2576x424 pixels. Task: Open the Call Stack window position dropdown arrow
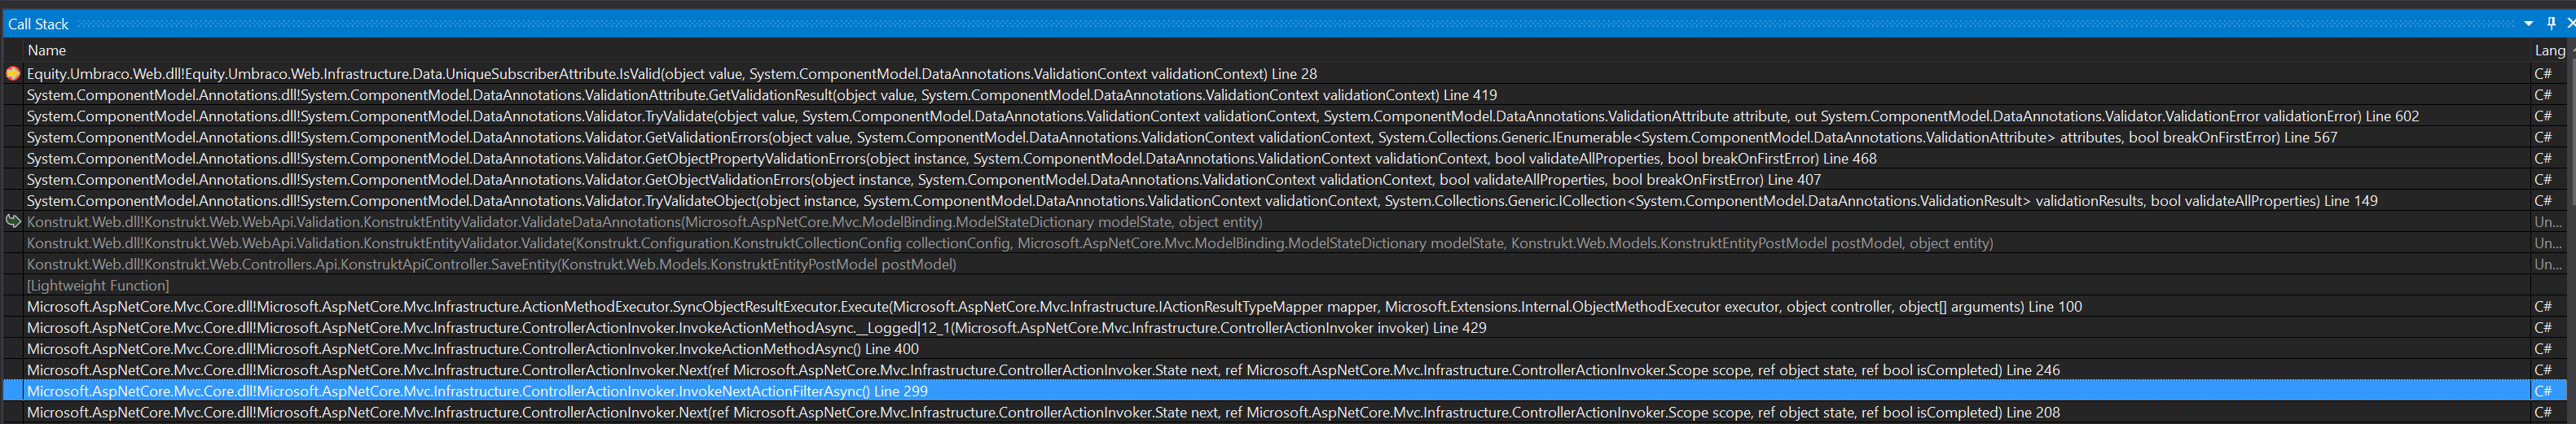(x=2529, y=23)
